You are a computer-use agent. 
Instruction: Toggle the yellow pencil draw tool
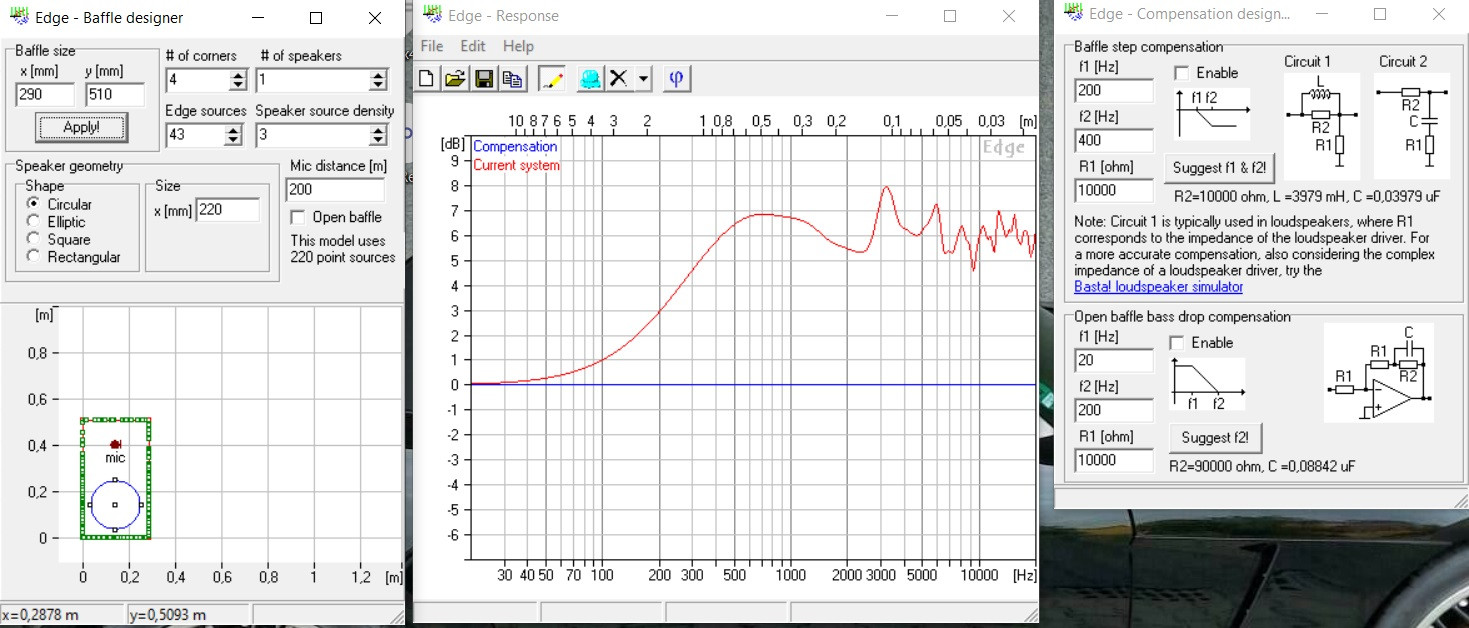tap(551, 79)
